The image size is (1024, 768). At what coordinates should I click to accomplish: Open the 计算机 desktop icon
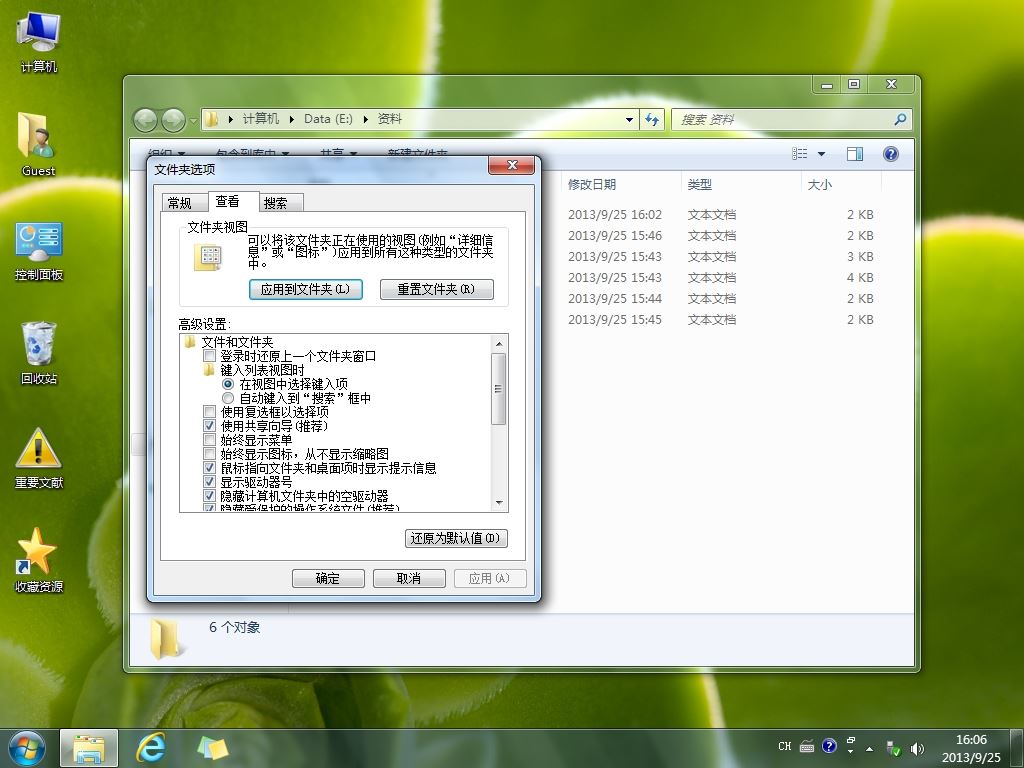[x=39, y=42]
